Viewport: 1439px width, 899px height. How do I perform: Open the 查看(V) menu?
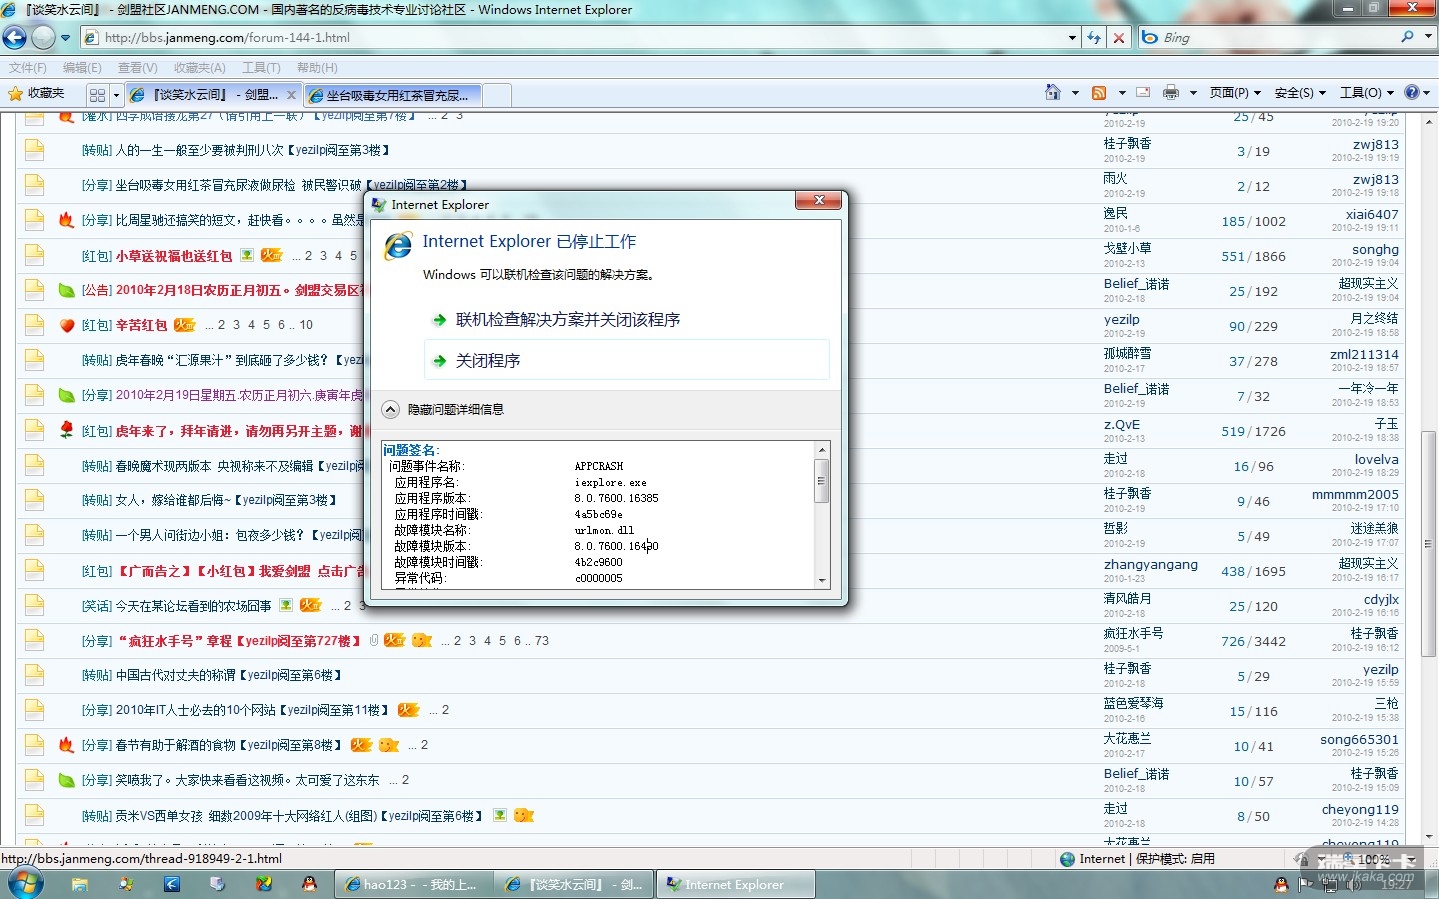coord(138,68)
